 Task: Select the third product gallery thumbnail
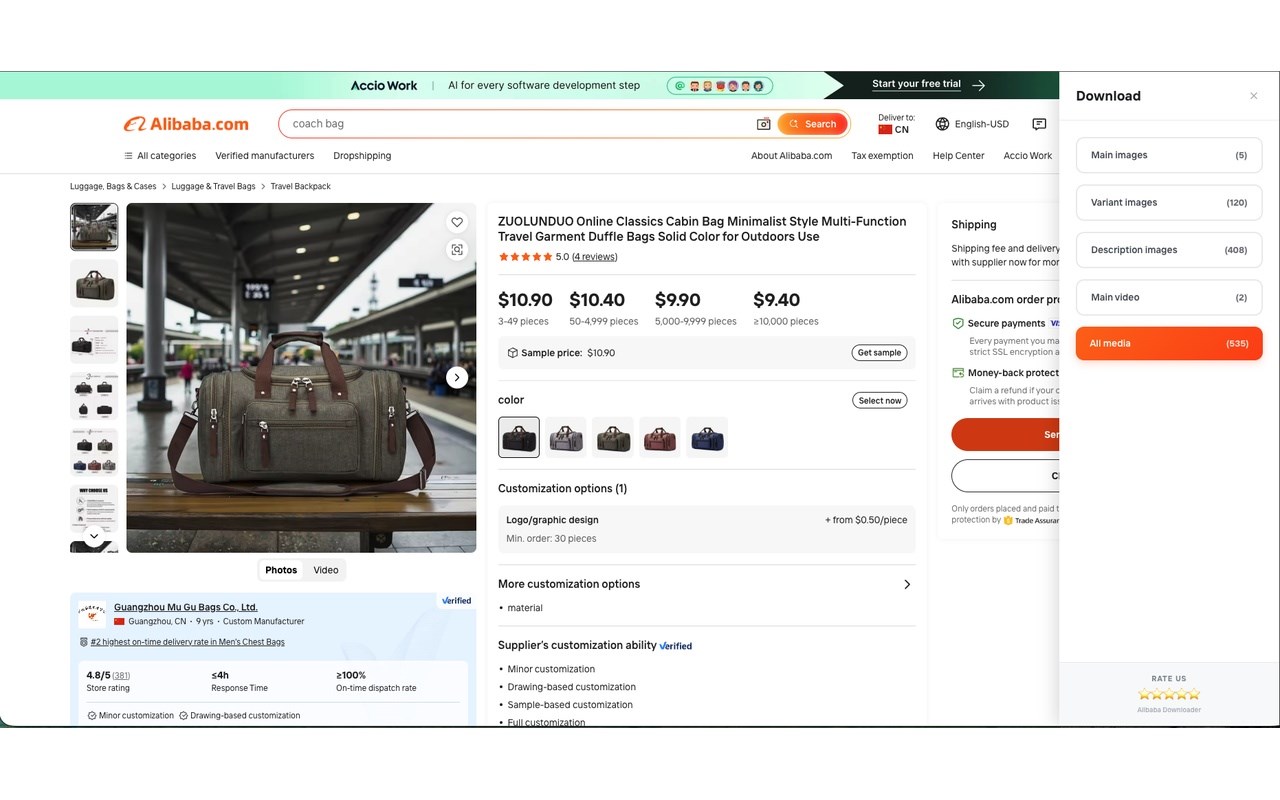pos(94,340)
